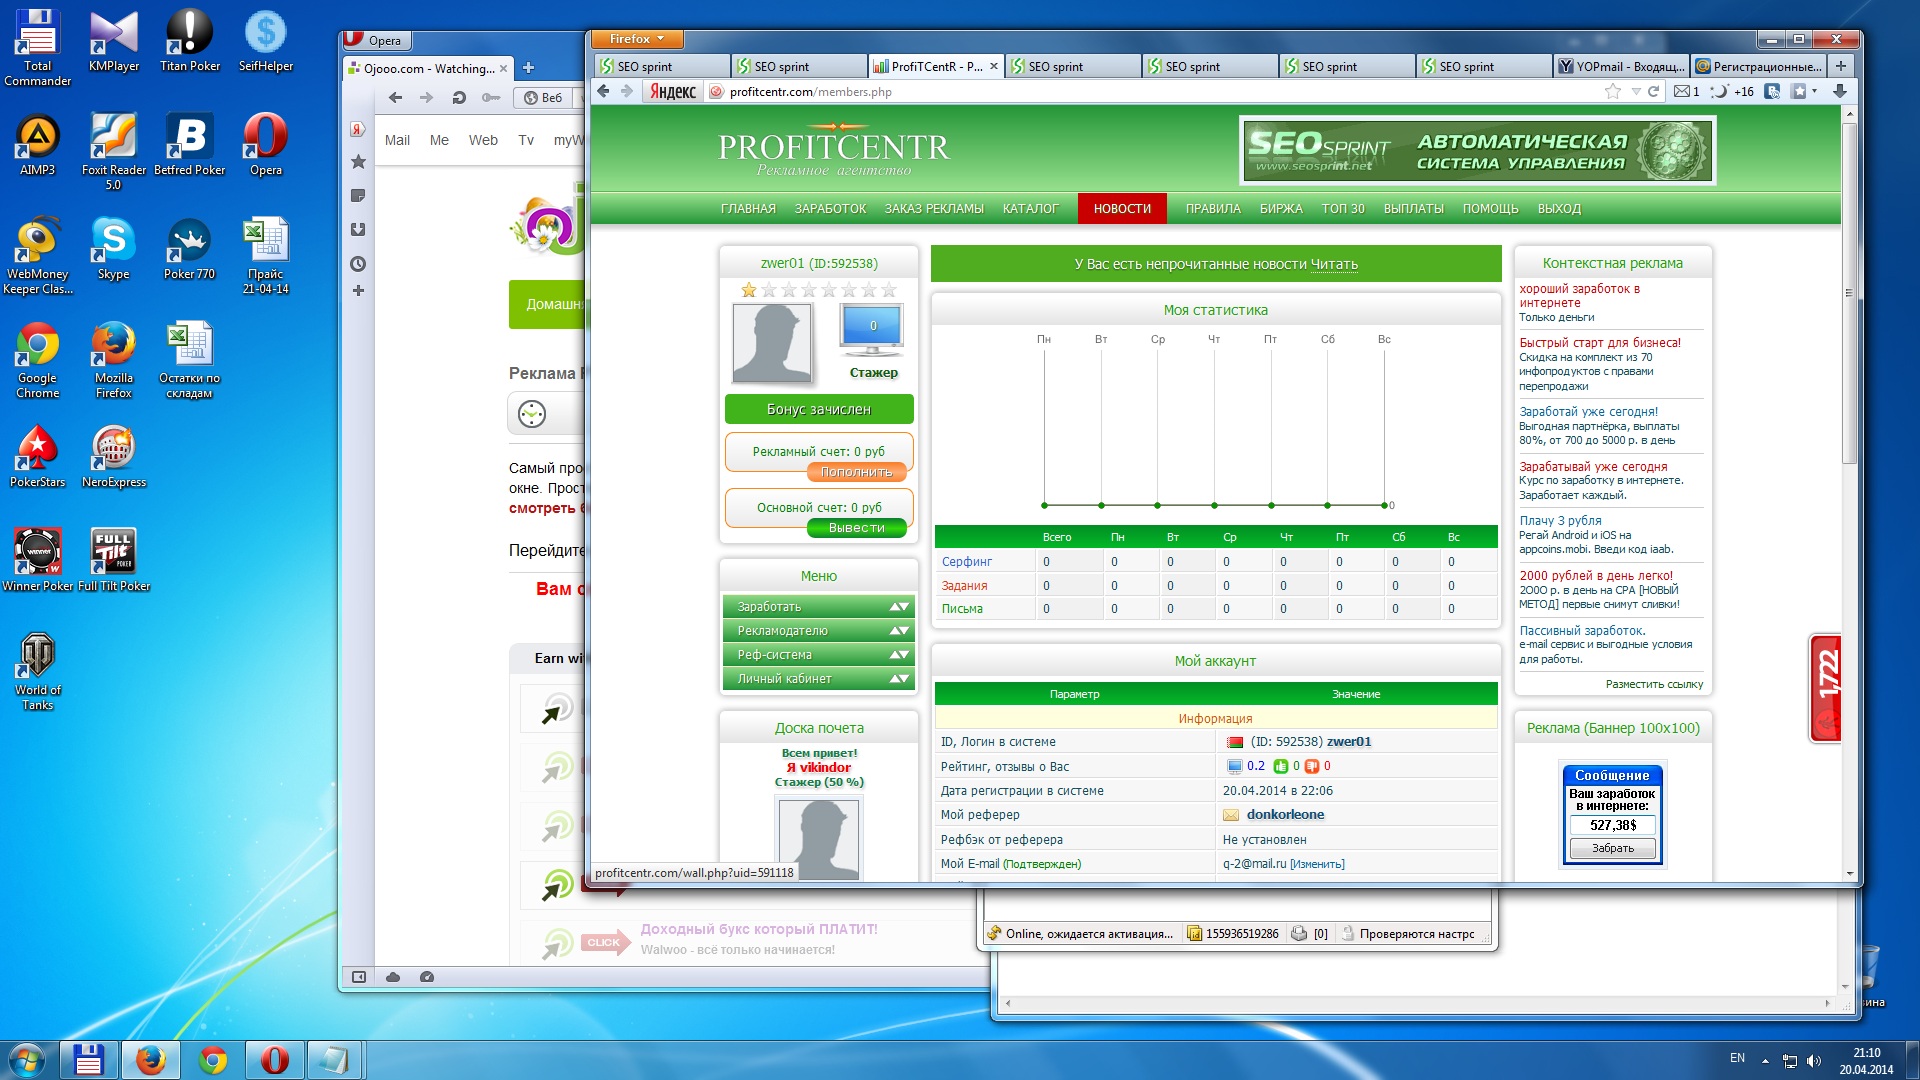The width and height of the screenshot is (1920, 1080).
Task: Open URL history dropdown arrow in Firefox
Action: point(1636,91)
